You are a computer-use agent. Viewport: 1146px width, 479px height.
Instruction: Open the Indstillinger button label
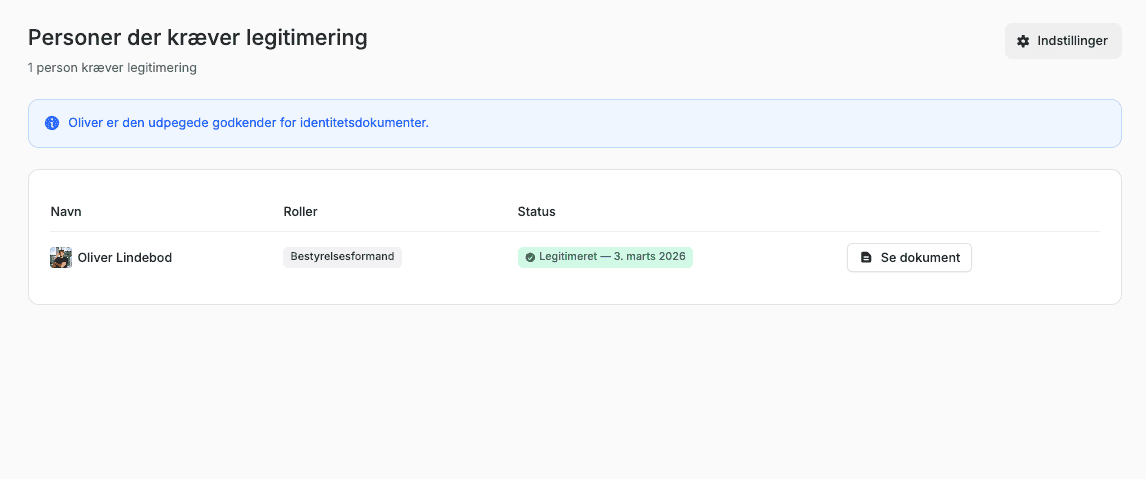[1072, 41]
